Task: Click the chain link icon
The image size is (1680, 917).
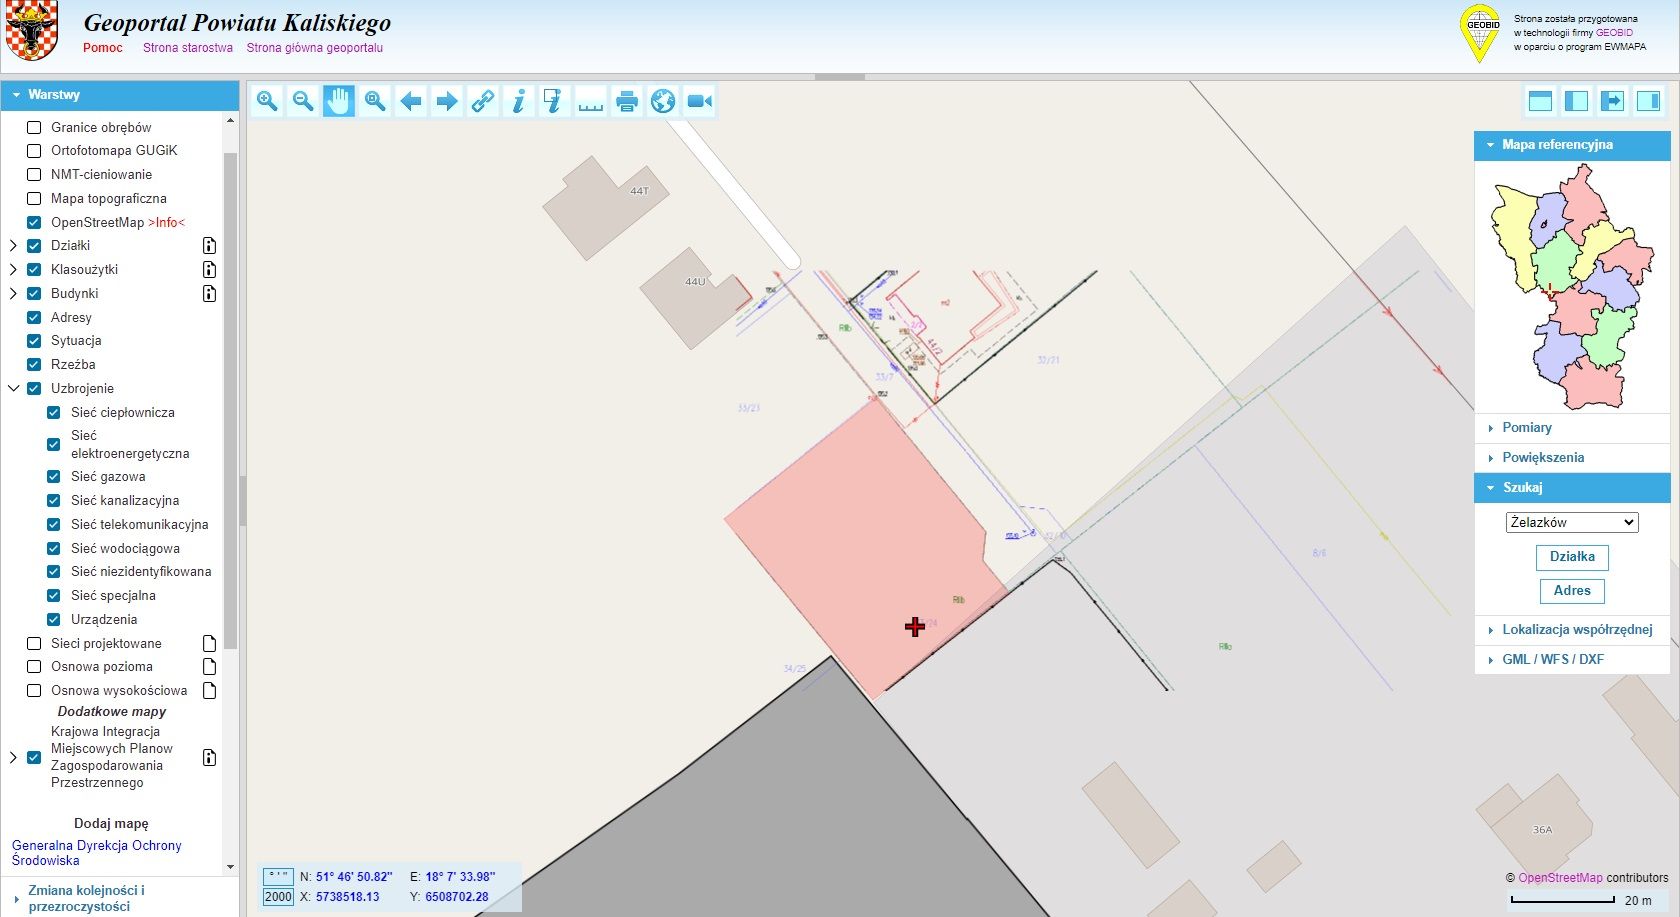Action: [x=483, y=101]
